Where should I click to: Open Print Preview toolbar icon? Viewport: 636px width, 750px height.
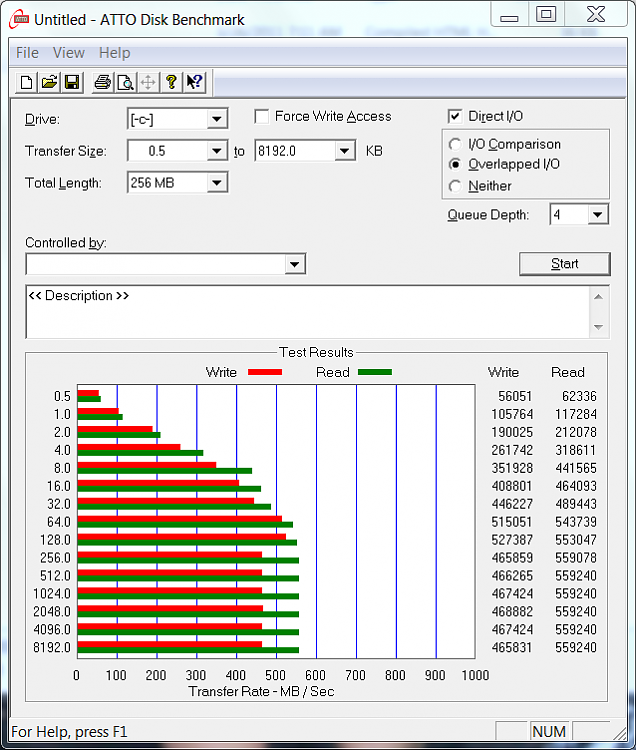pyautogui.click(x=125, y=83)
